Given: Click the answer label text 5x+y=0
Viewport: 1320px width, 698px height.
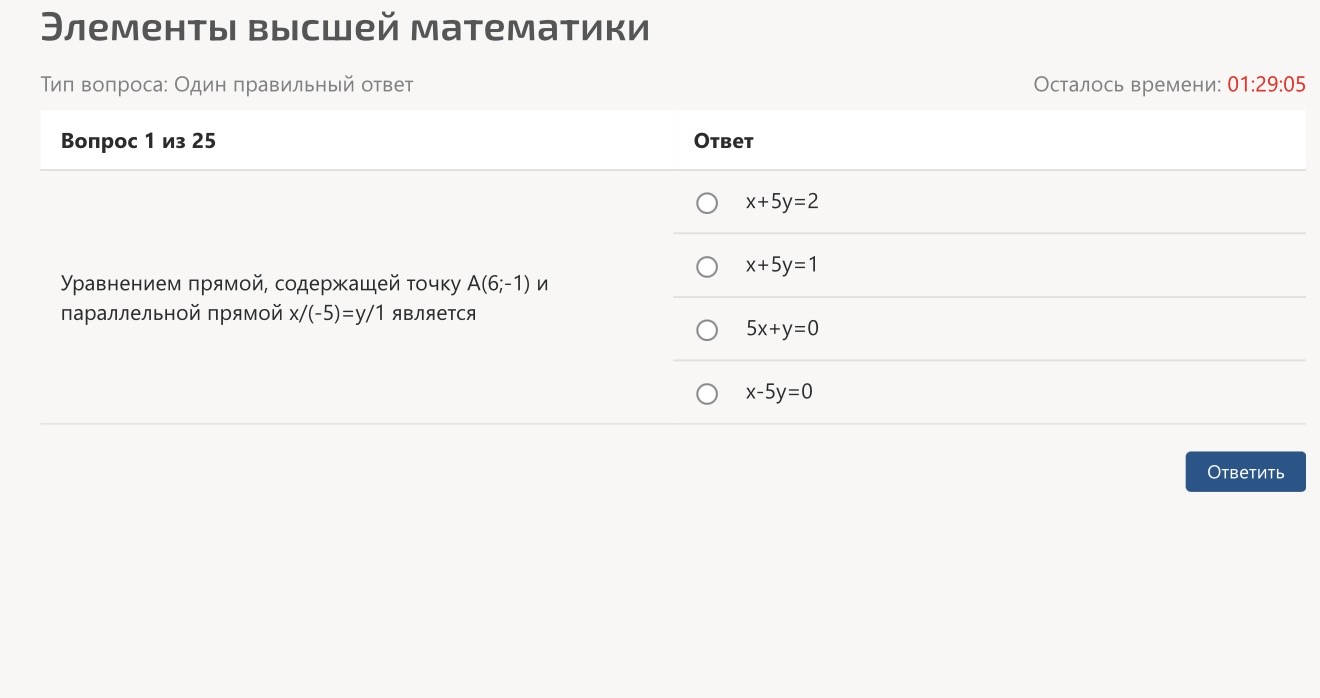Looking at the screenshot, I should tap(782, 329).
